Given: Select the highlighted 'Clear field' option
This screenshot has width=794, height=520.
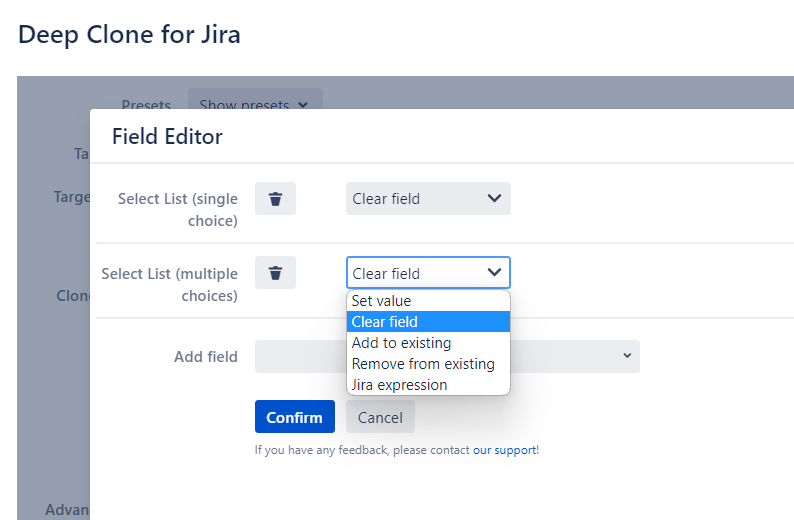Looking at the screenshot, I should 428,322.
